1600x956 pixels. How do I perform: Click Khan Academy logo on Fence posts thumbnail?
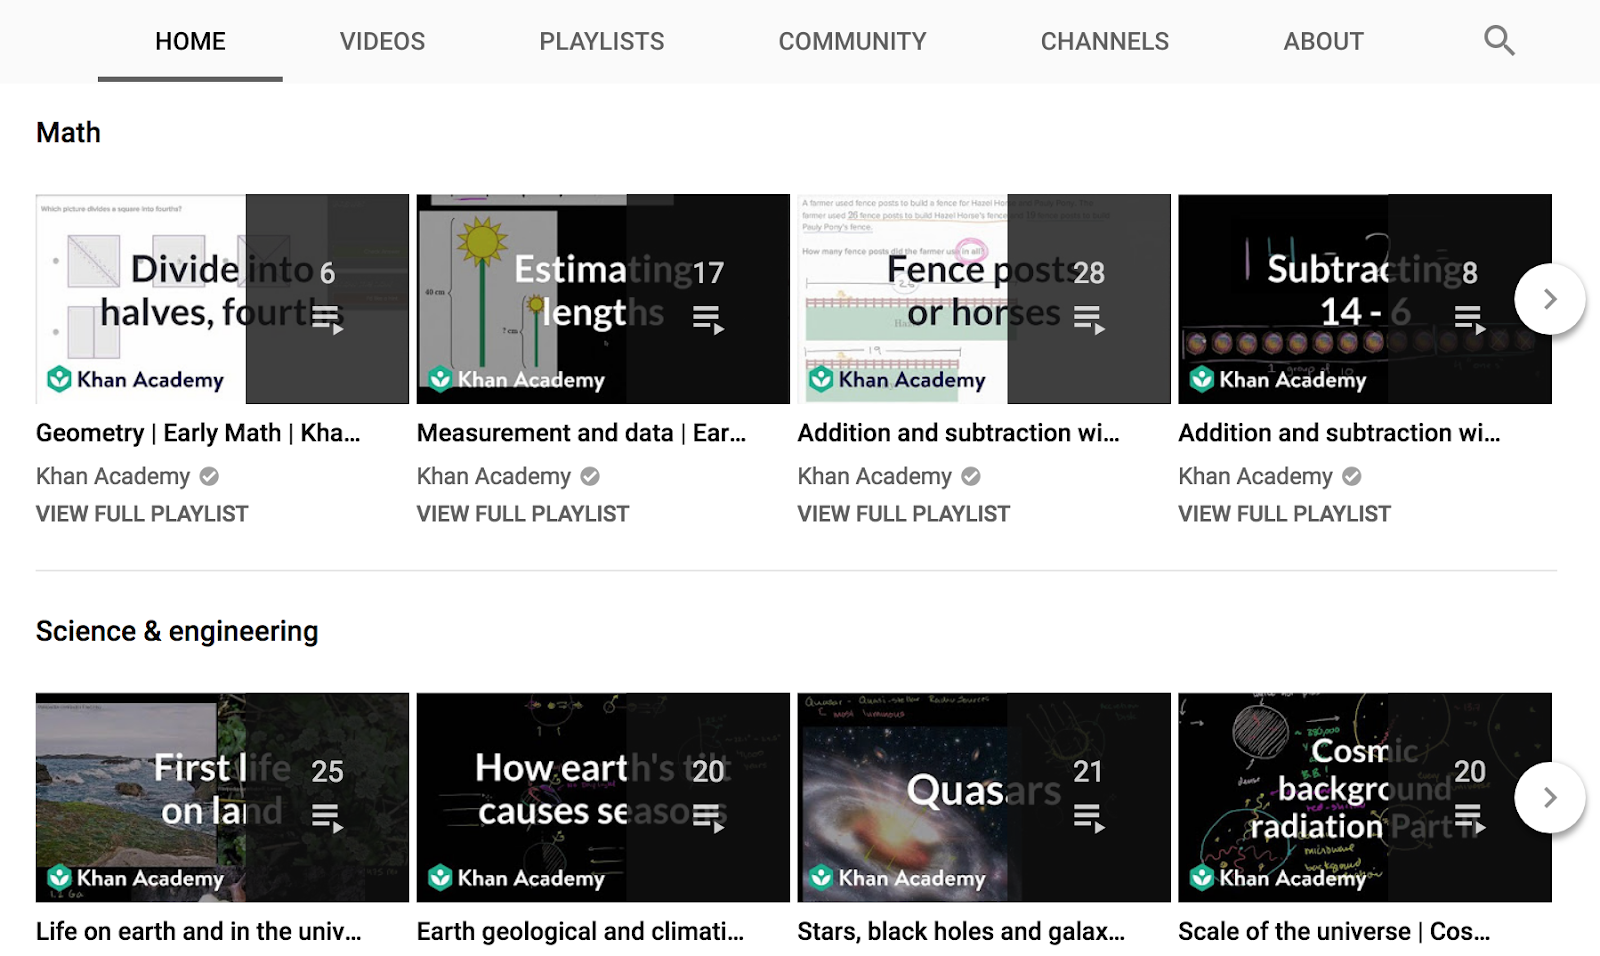897,379
